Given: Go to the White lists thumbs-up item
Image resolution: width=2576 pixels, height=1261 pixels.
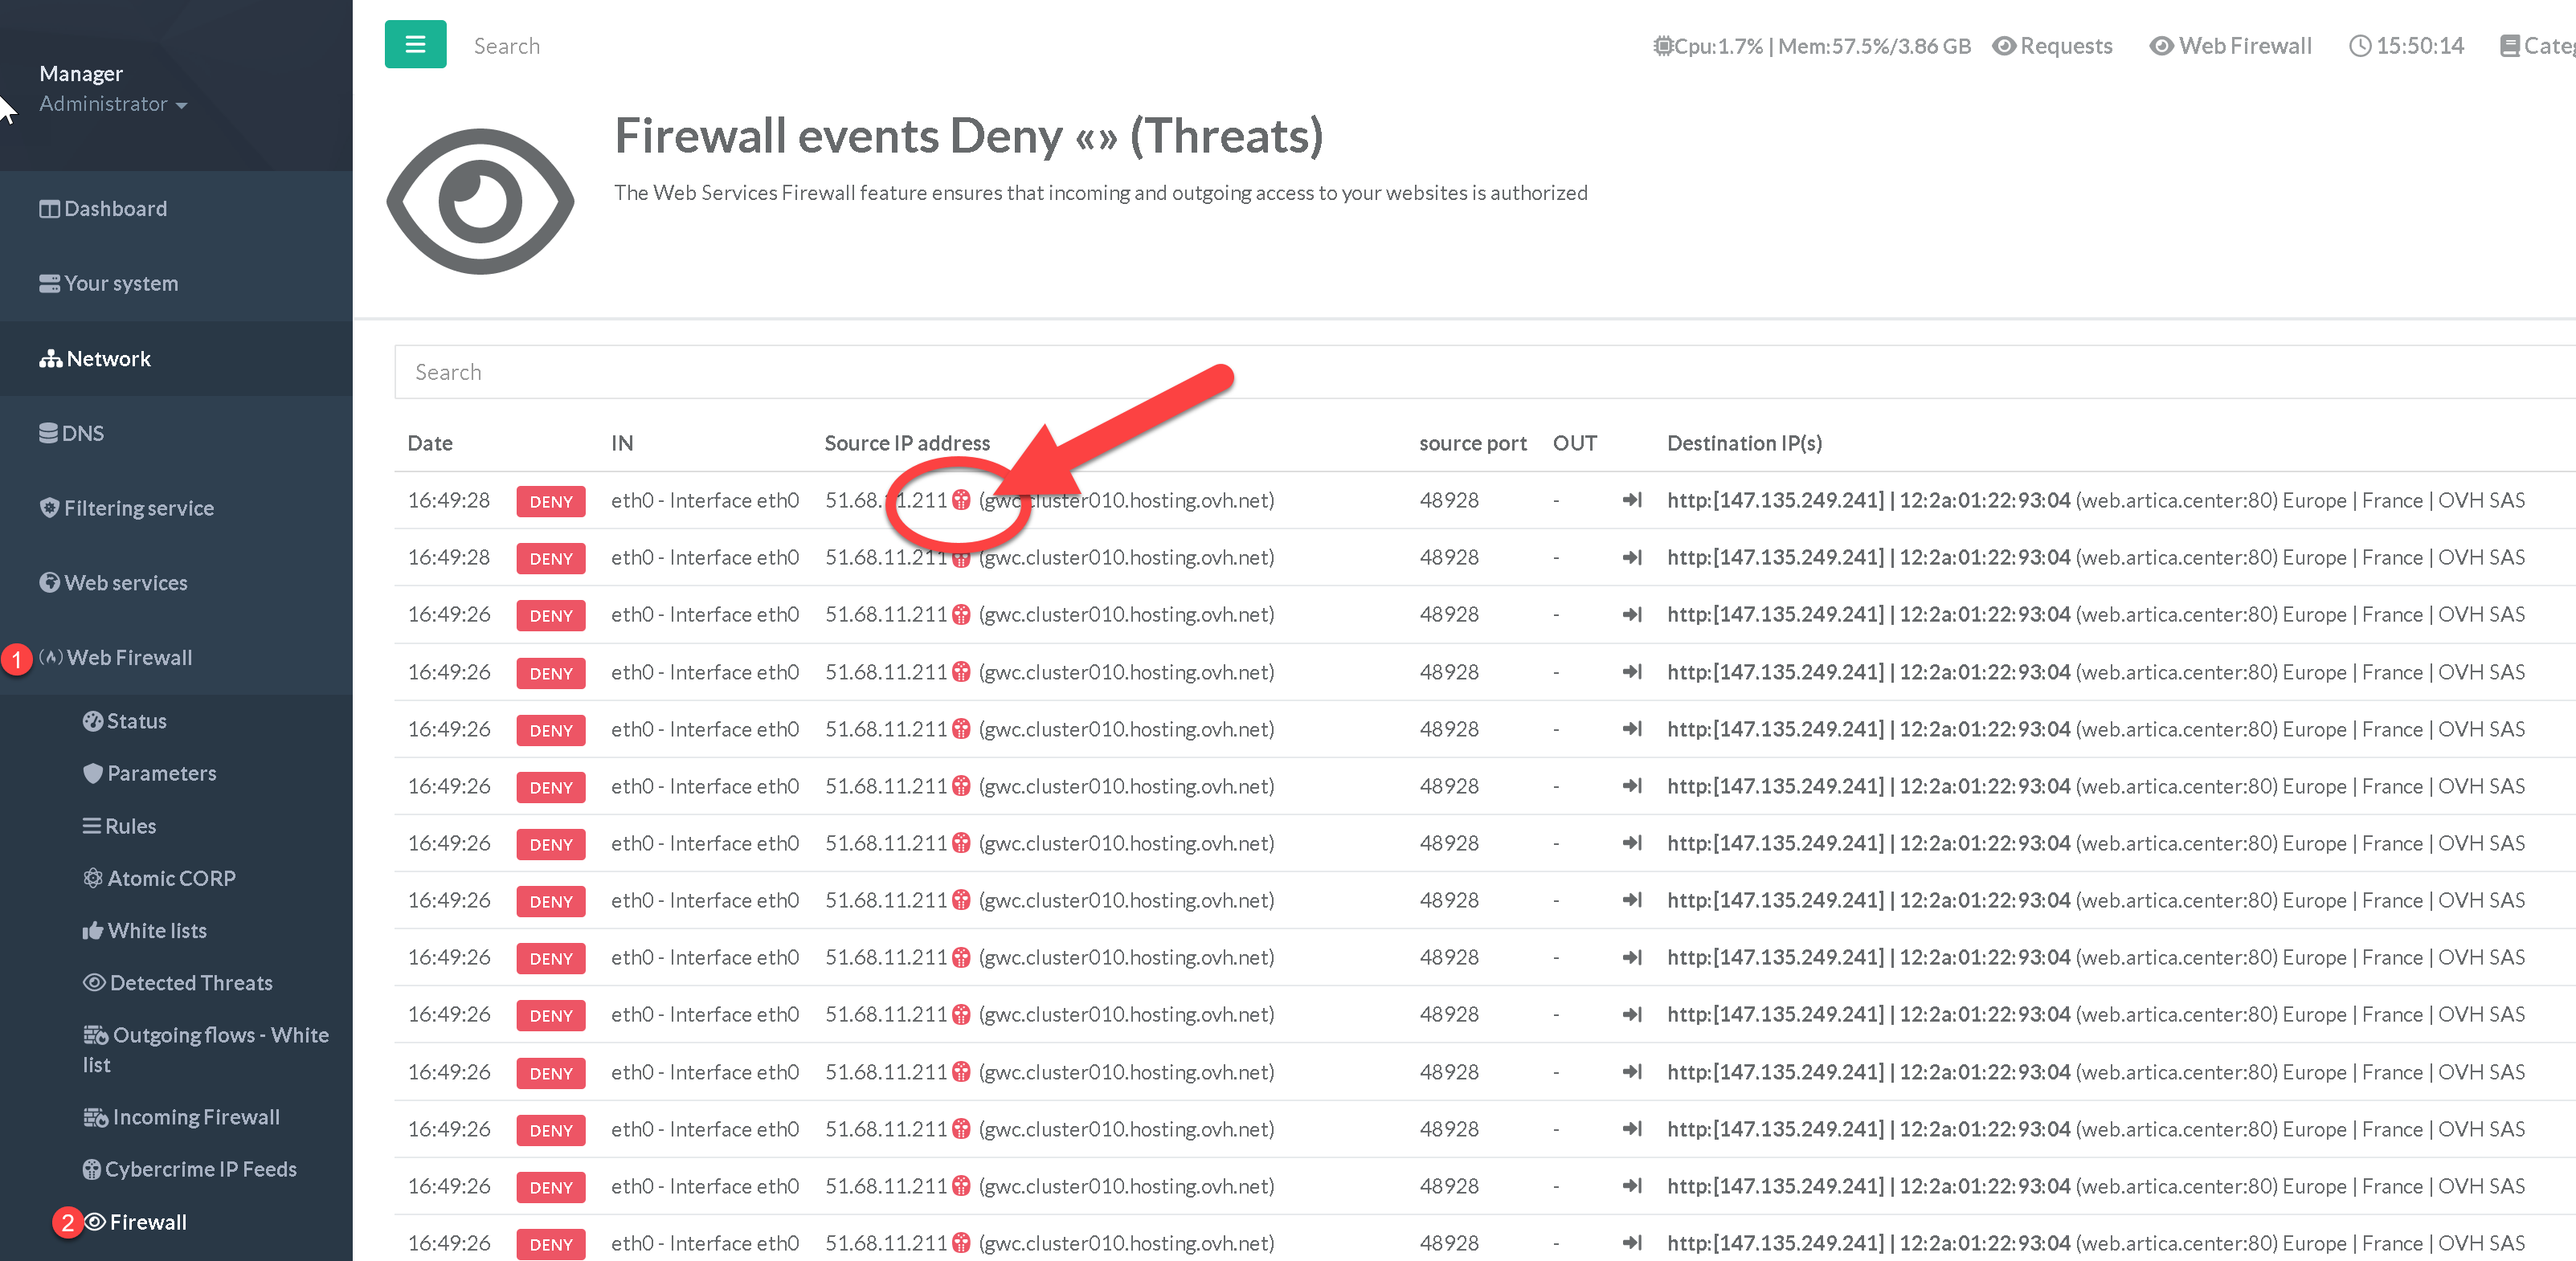Looking at the screenshot, I should [146, 930].
